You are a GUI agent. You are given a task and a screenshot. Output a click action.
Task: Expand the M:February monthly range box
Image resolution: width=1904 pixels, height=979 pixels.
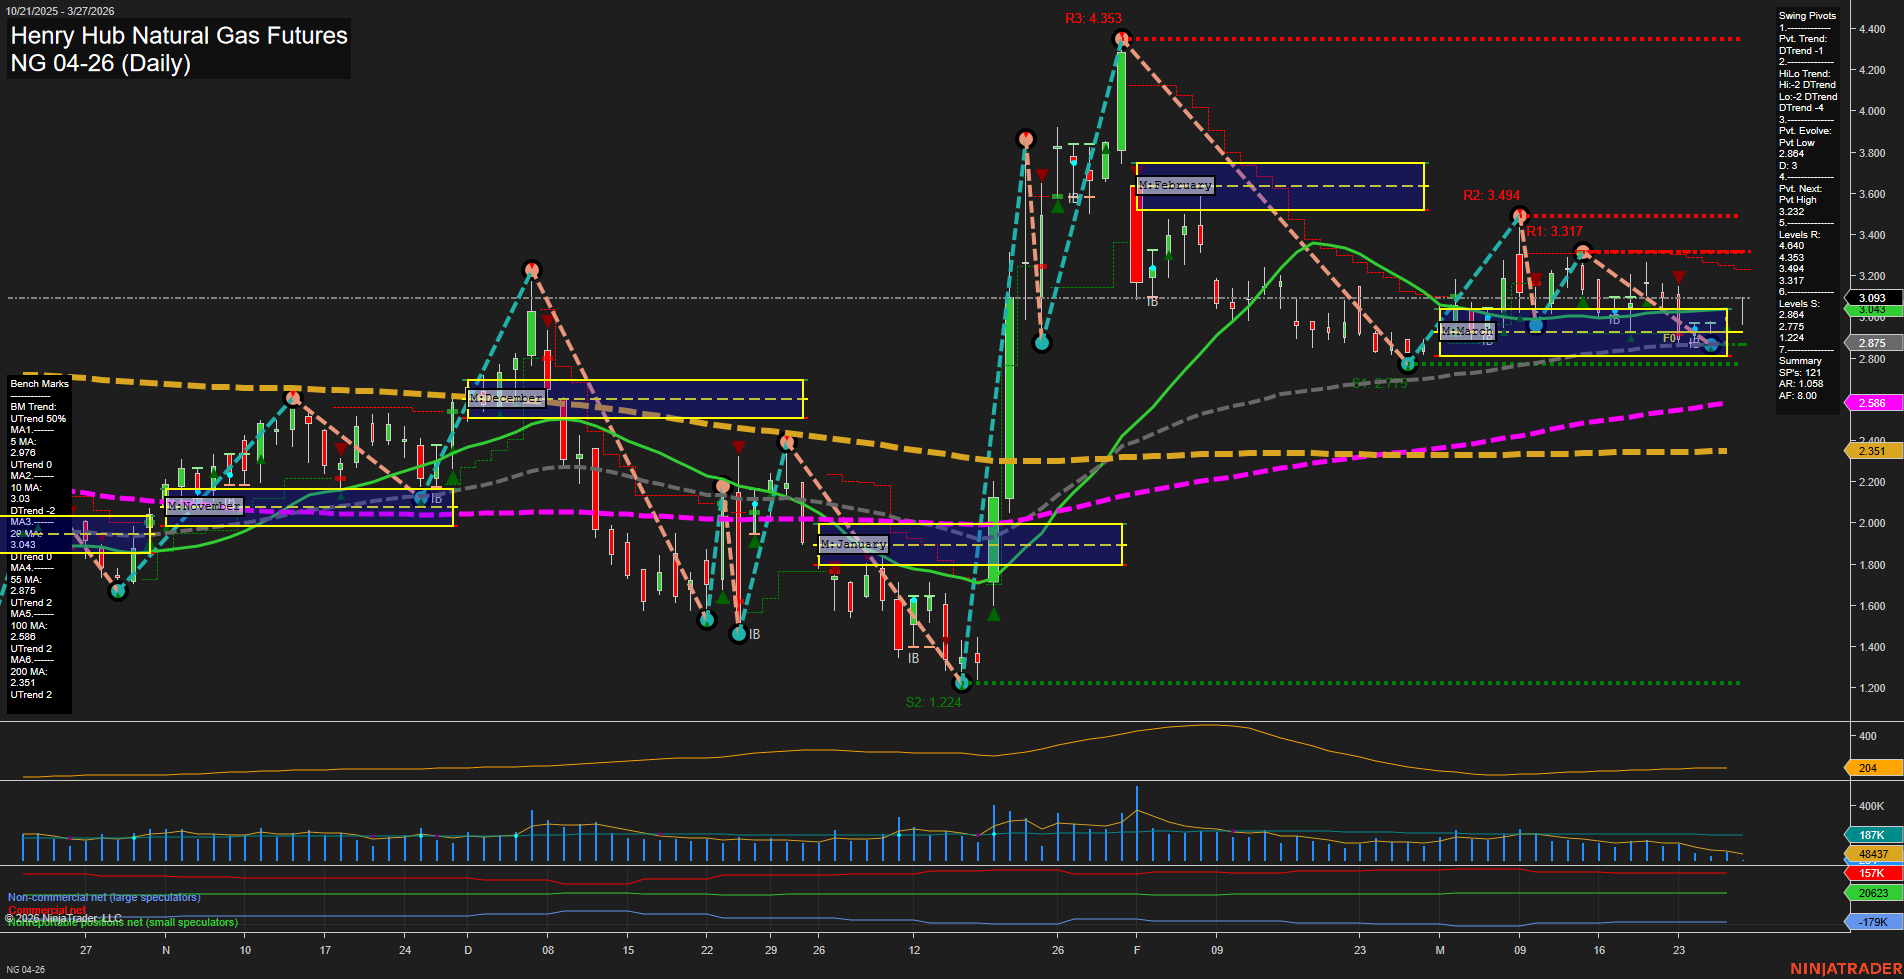pyautogui.click(x=1175, y=185)
